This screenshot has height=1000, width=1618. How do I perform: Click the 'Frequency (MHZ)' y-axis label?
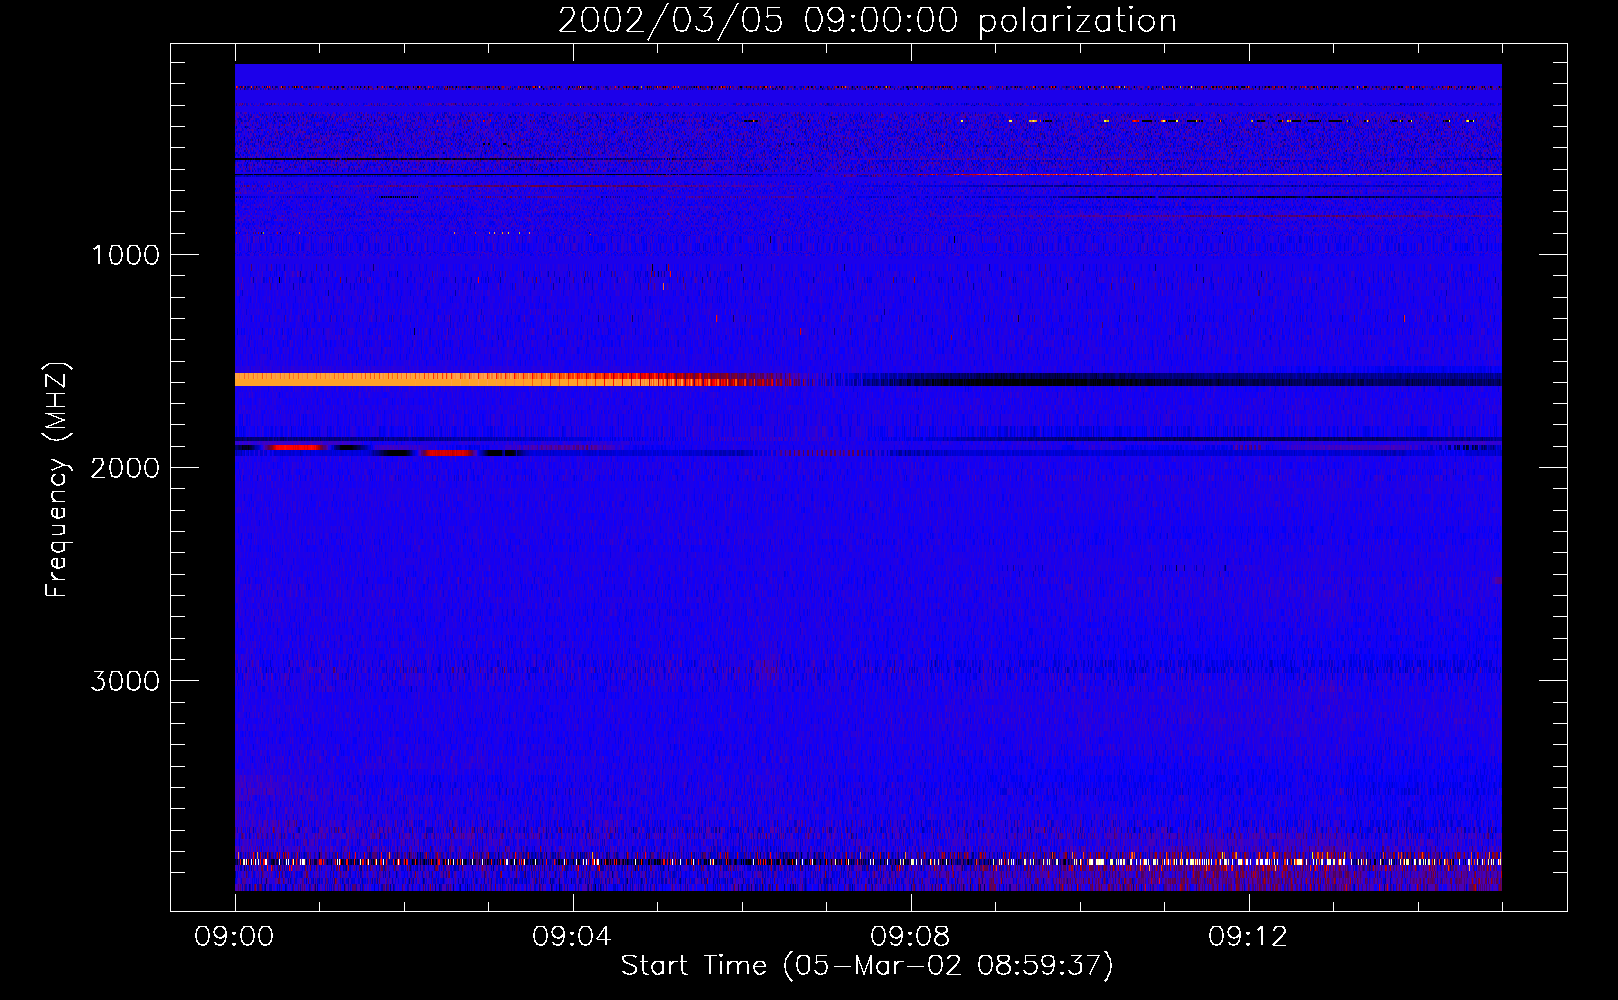coord(58,480)
